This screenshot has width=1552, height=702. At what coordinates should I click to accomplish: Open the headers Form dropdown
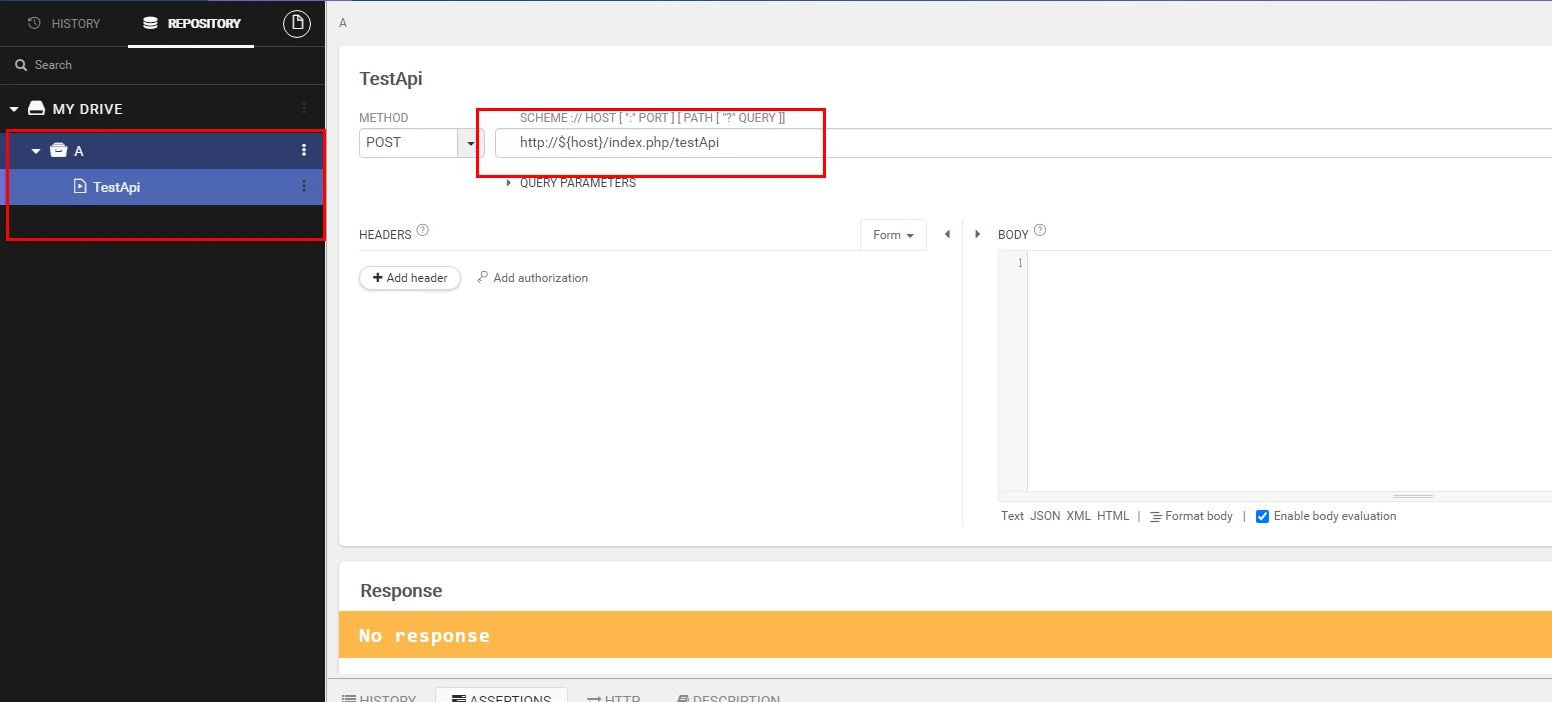point(893,235)
